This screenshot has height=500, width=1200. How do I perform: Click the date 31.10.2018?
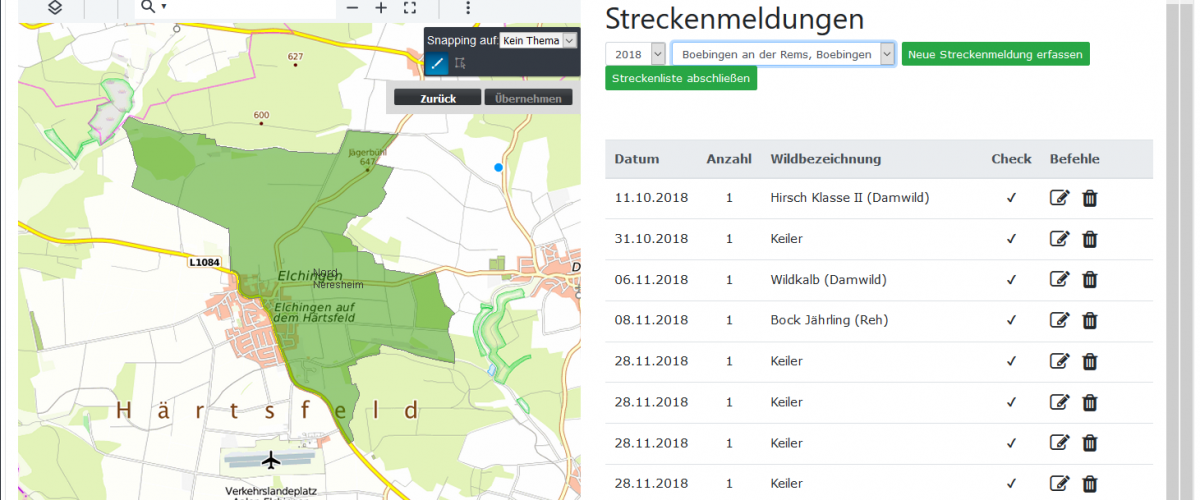[651, 239]
